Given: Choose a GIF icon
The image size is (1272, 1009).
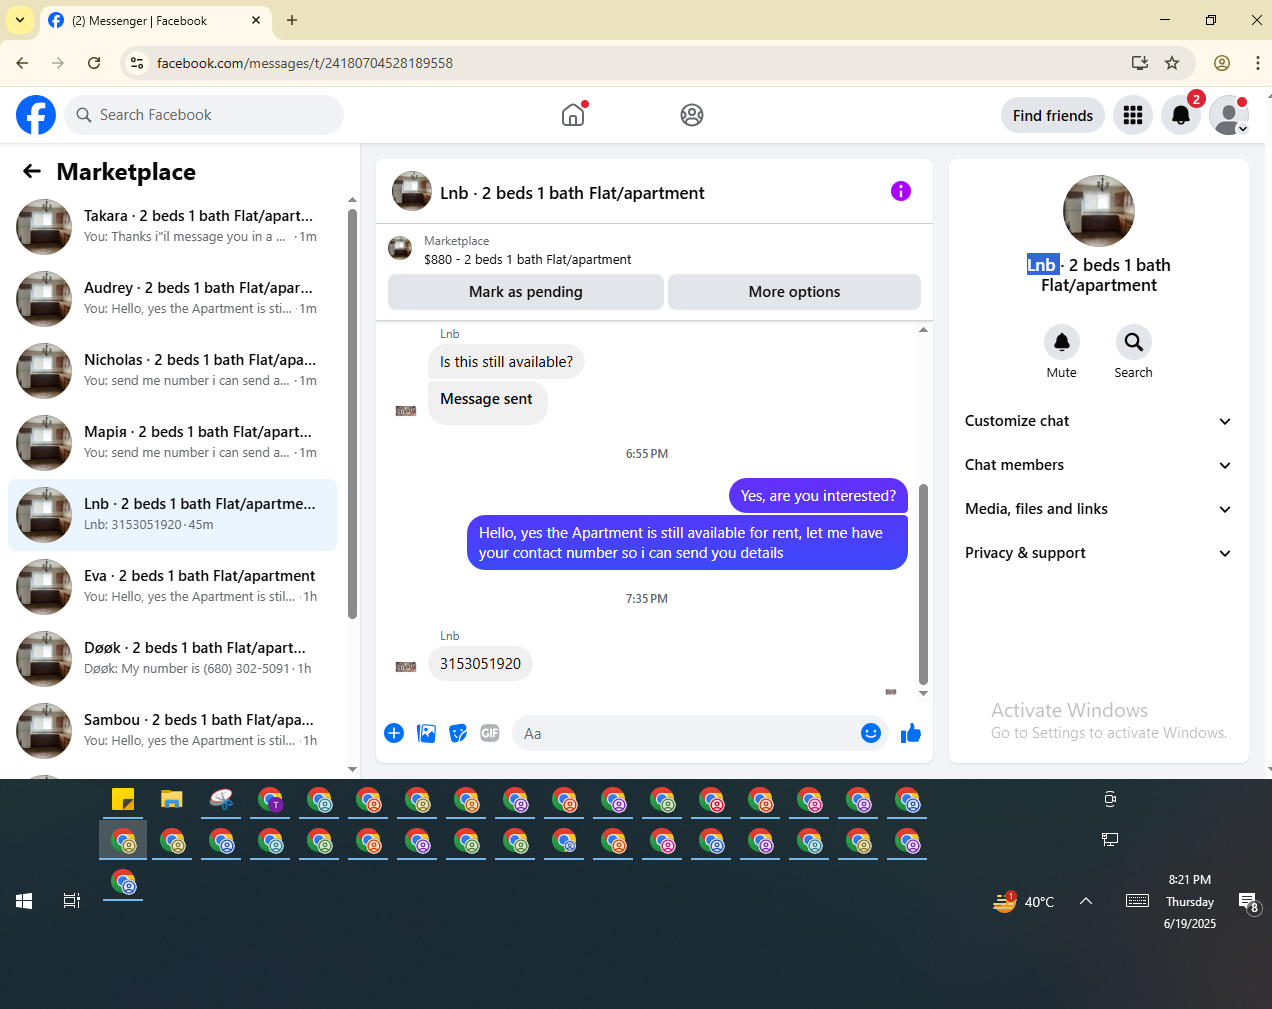Looking at the screenshot, I should (490, 733).
